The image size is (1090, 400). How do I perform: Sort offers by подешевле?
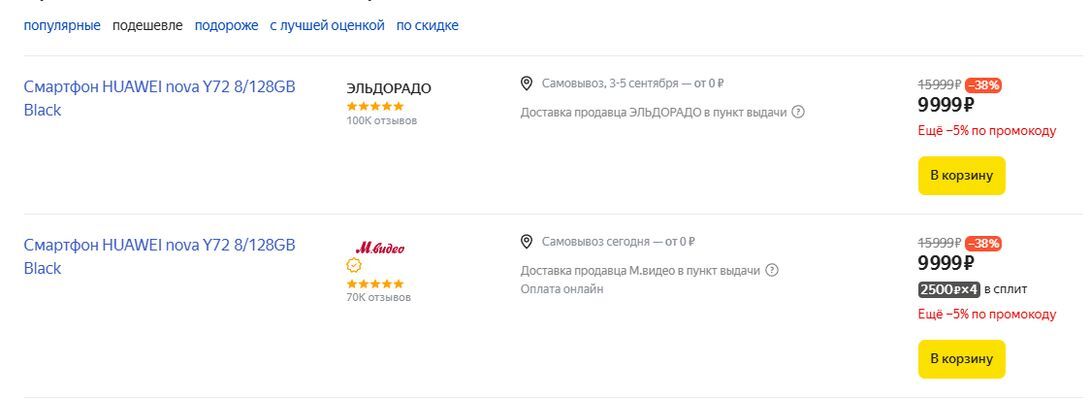(147, 26)
